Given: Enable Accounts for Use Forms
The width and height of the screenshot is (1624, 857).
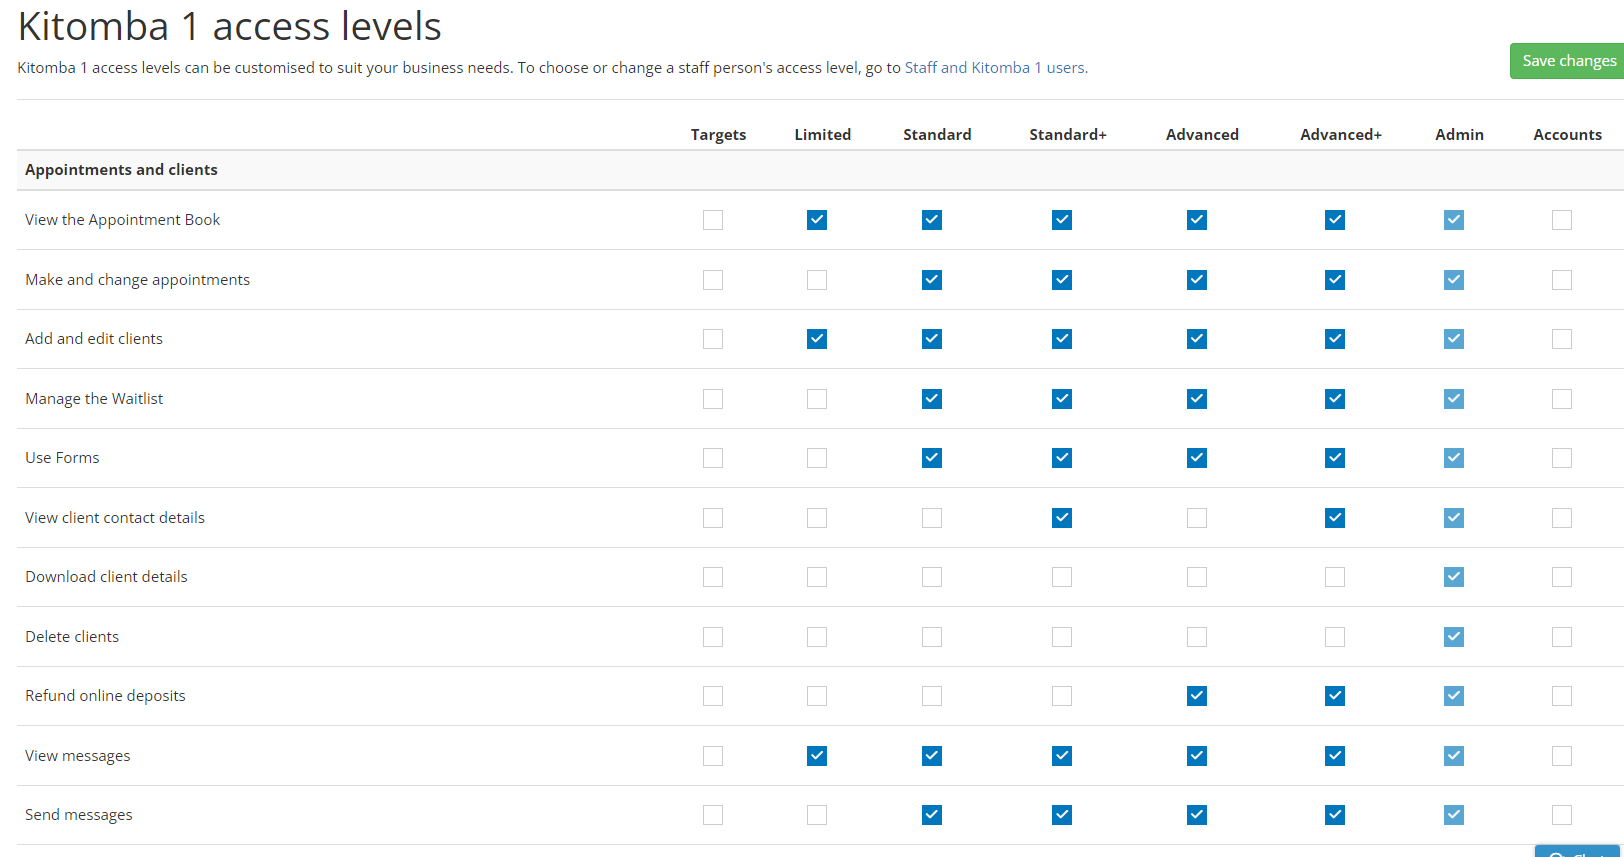Looking at the screenshot, I should click(1562, 458).
